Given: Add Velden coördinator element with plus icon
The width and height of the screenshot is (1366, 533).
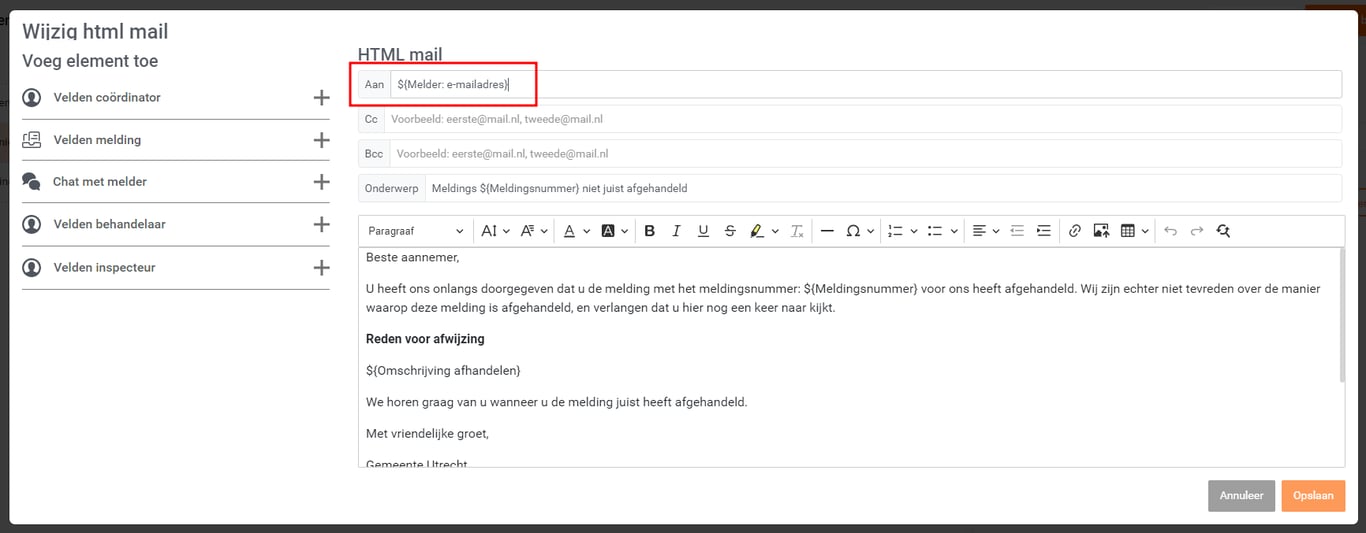Looking at the screenshot, I should coord(321,98).
